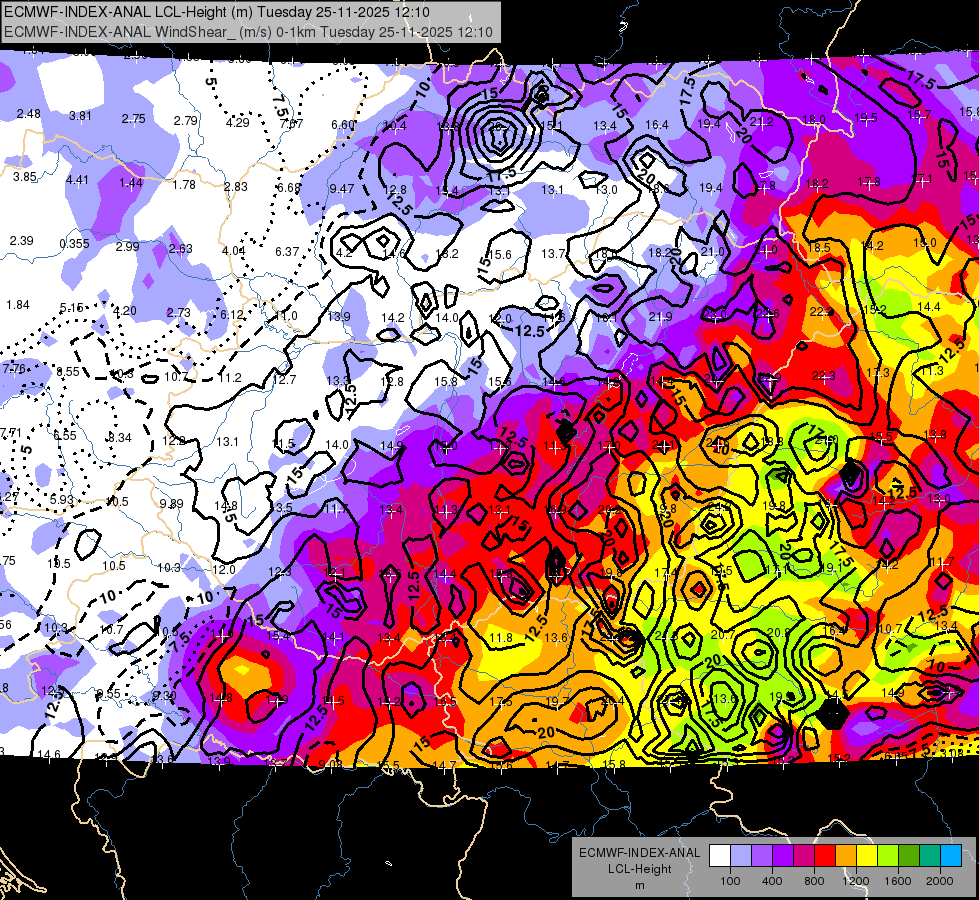Click the wind shear value 3.81
This screenshot has height=900, width=979.
point(80,116)
